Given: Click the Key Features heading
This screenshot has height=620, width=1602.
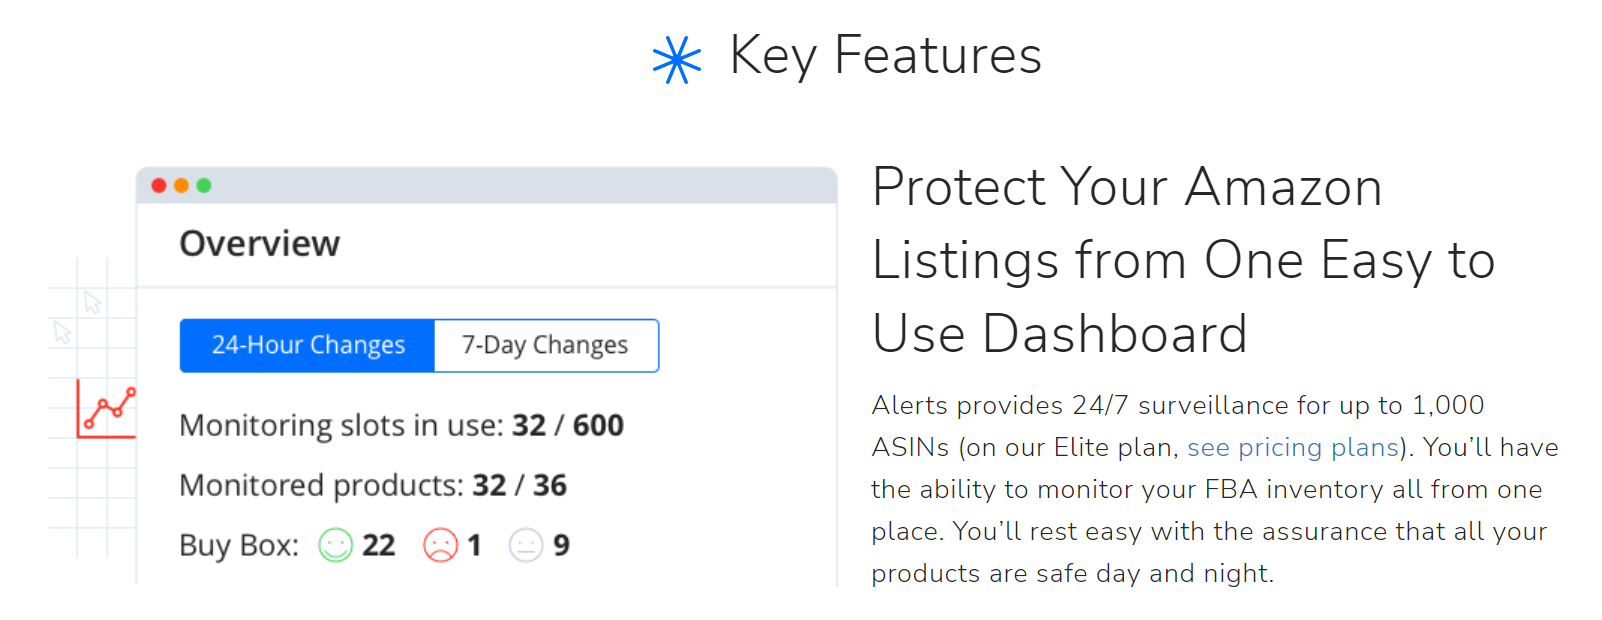Looking at the screenshot, I should (x=886, y=56).
